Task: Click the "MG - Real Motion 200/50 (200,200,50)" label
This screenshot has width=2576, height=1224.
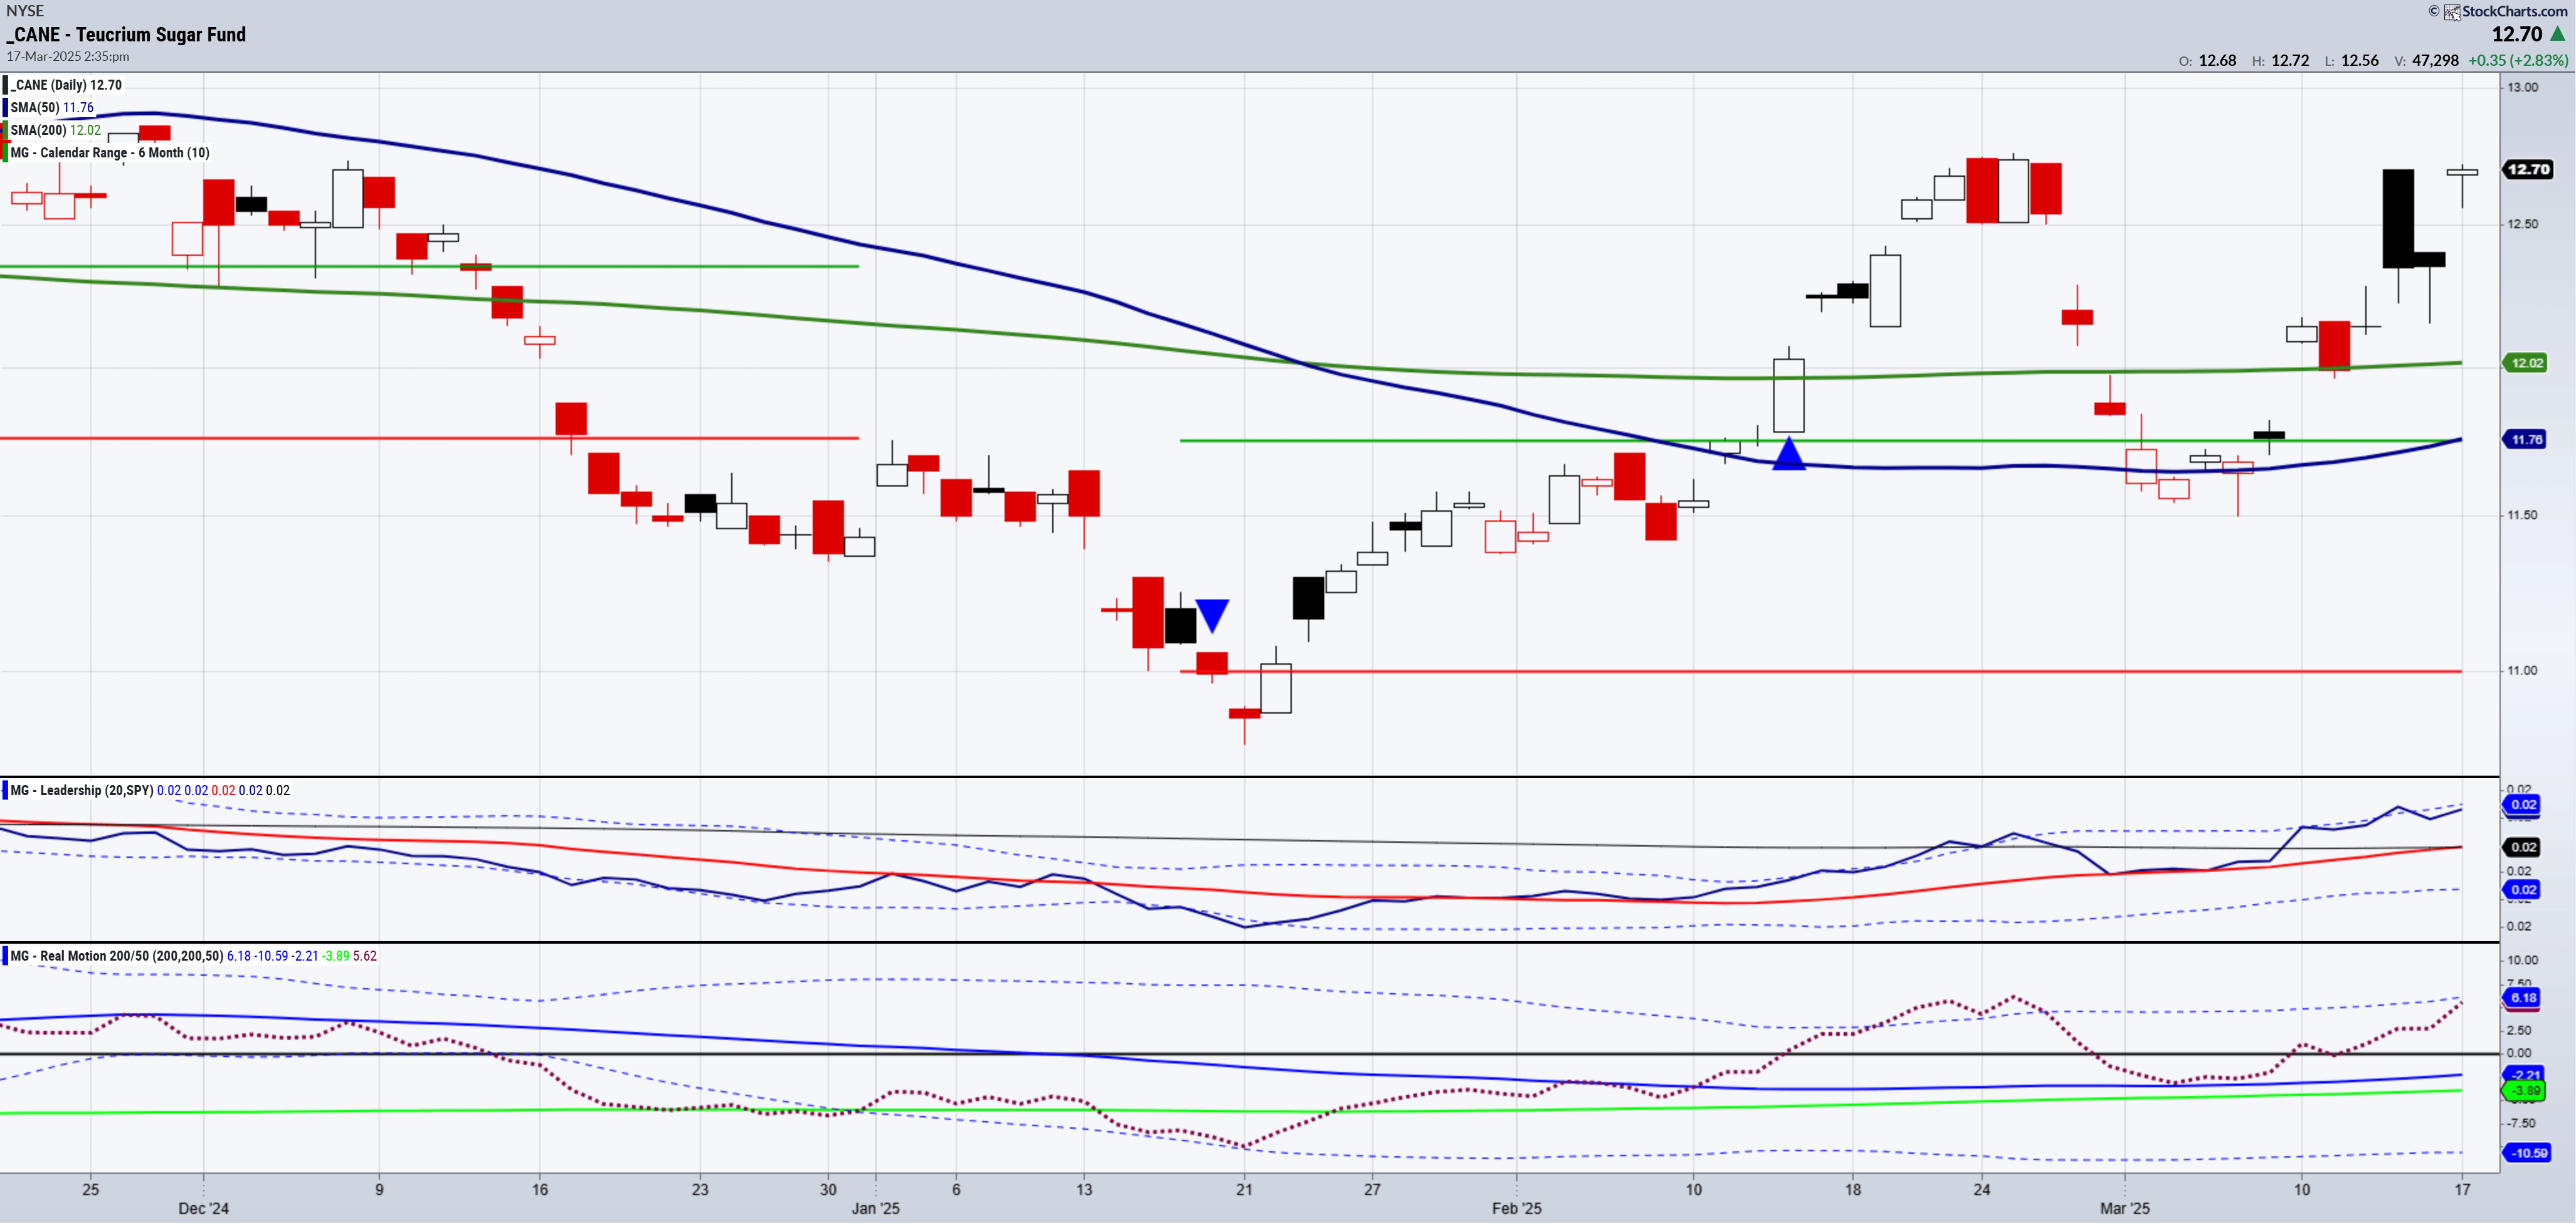Action: point(117,957)
